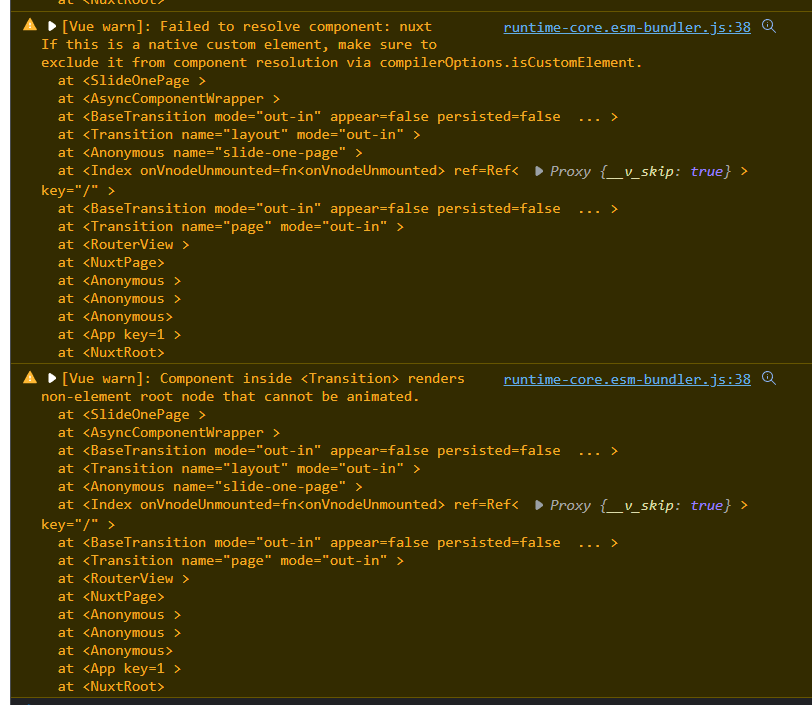Expand Proxy object in the first warning
Viewport: 812px width, 705px height.
click(x=539, y=171)
